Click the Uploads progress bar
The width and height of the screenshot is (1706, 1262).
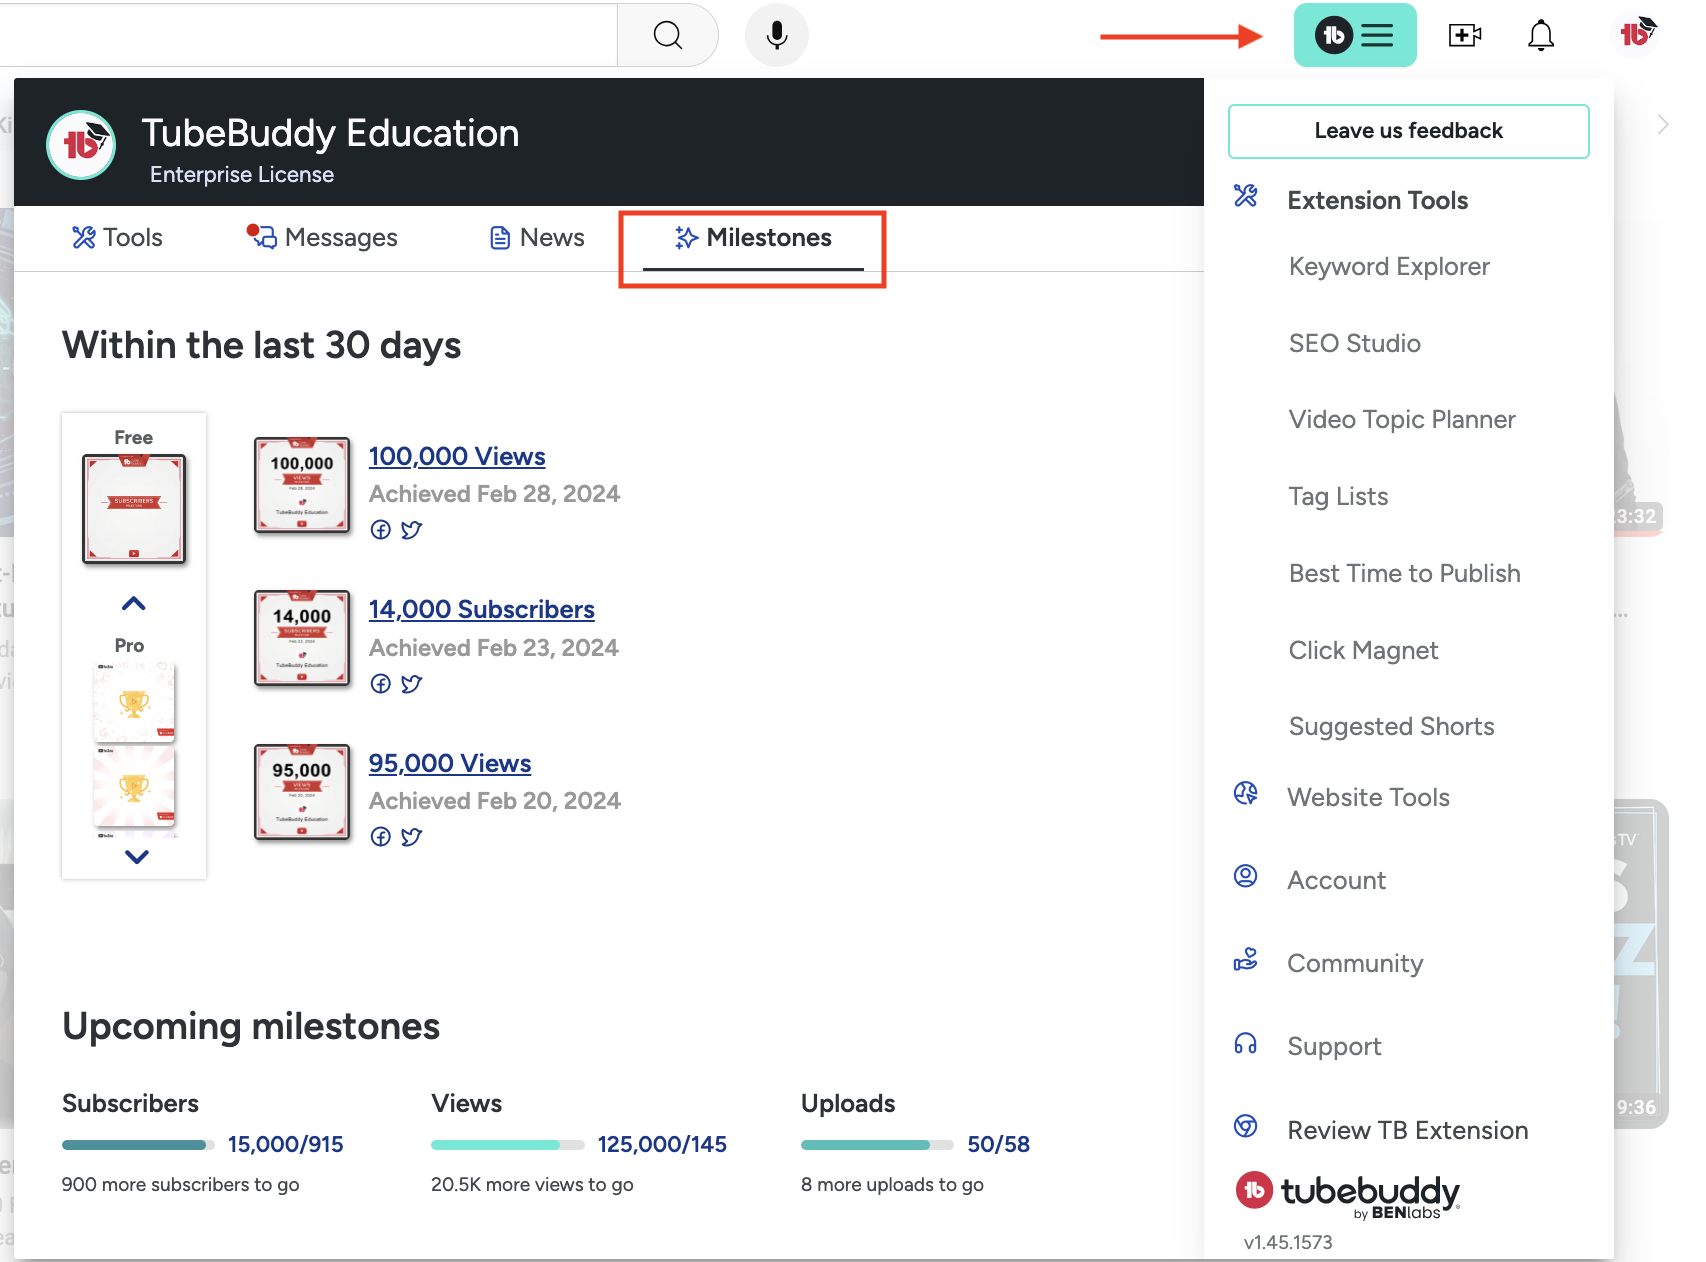(877, 1145)
